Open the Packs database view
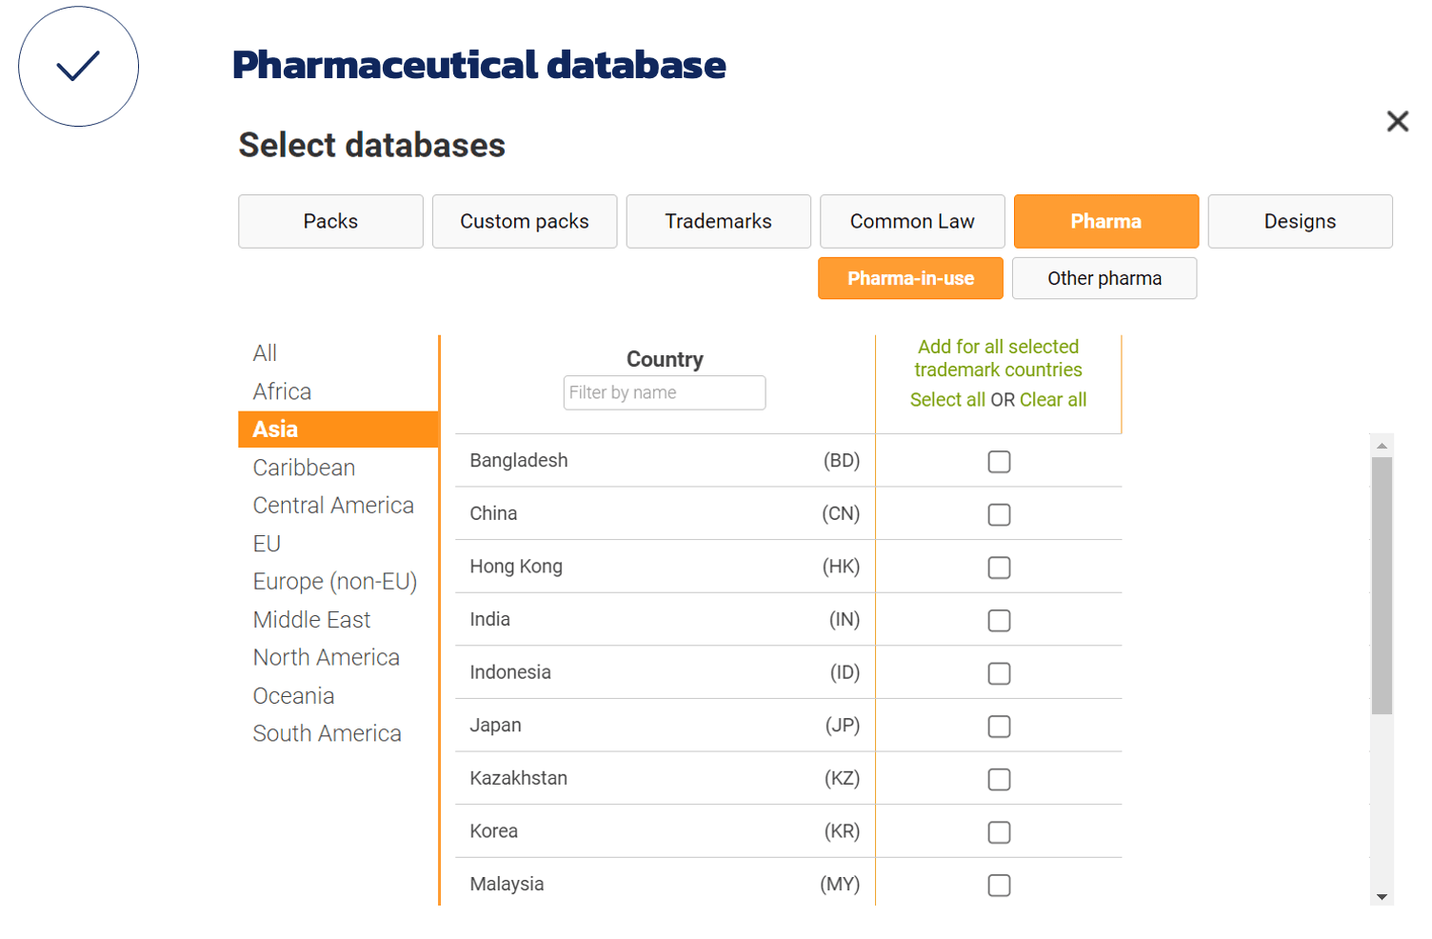Viewport: 1432px width, 939px height. click(x=330, y=221)
